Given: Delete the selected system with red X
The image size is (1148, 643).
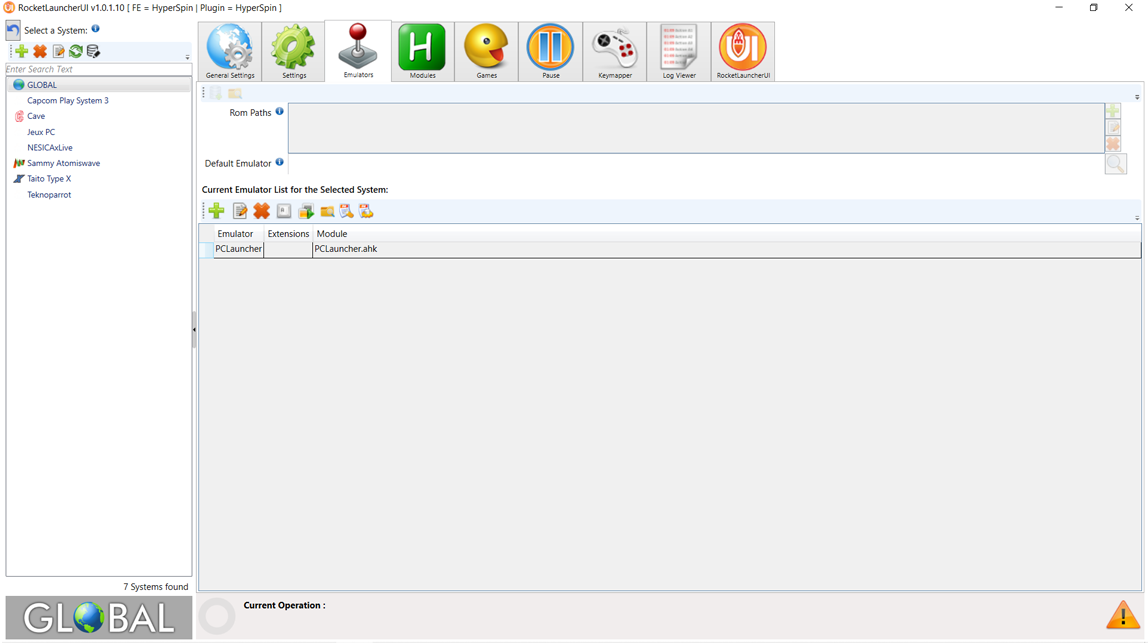Looking at the screenshot, I should [40, 51].
